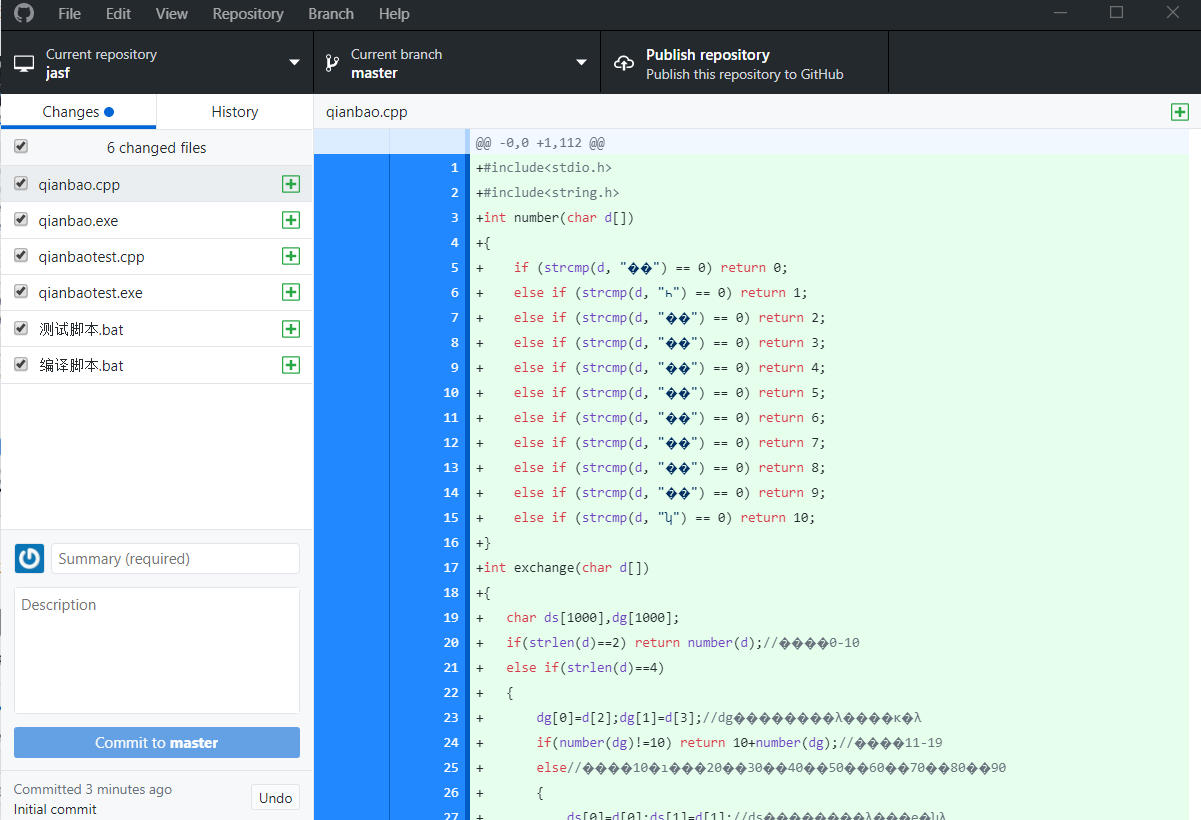Click the added-file icon beside qianbao.cpp
The width and height of the screenshot is (1201, 820).
(291, 184)
